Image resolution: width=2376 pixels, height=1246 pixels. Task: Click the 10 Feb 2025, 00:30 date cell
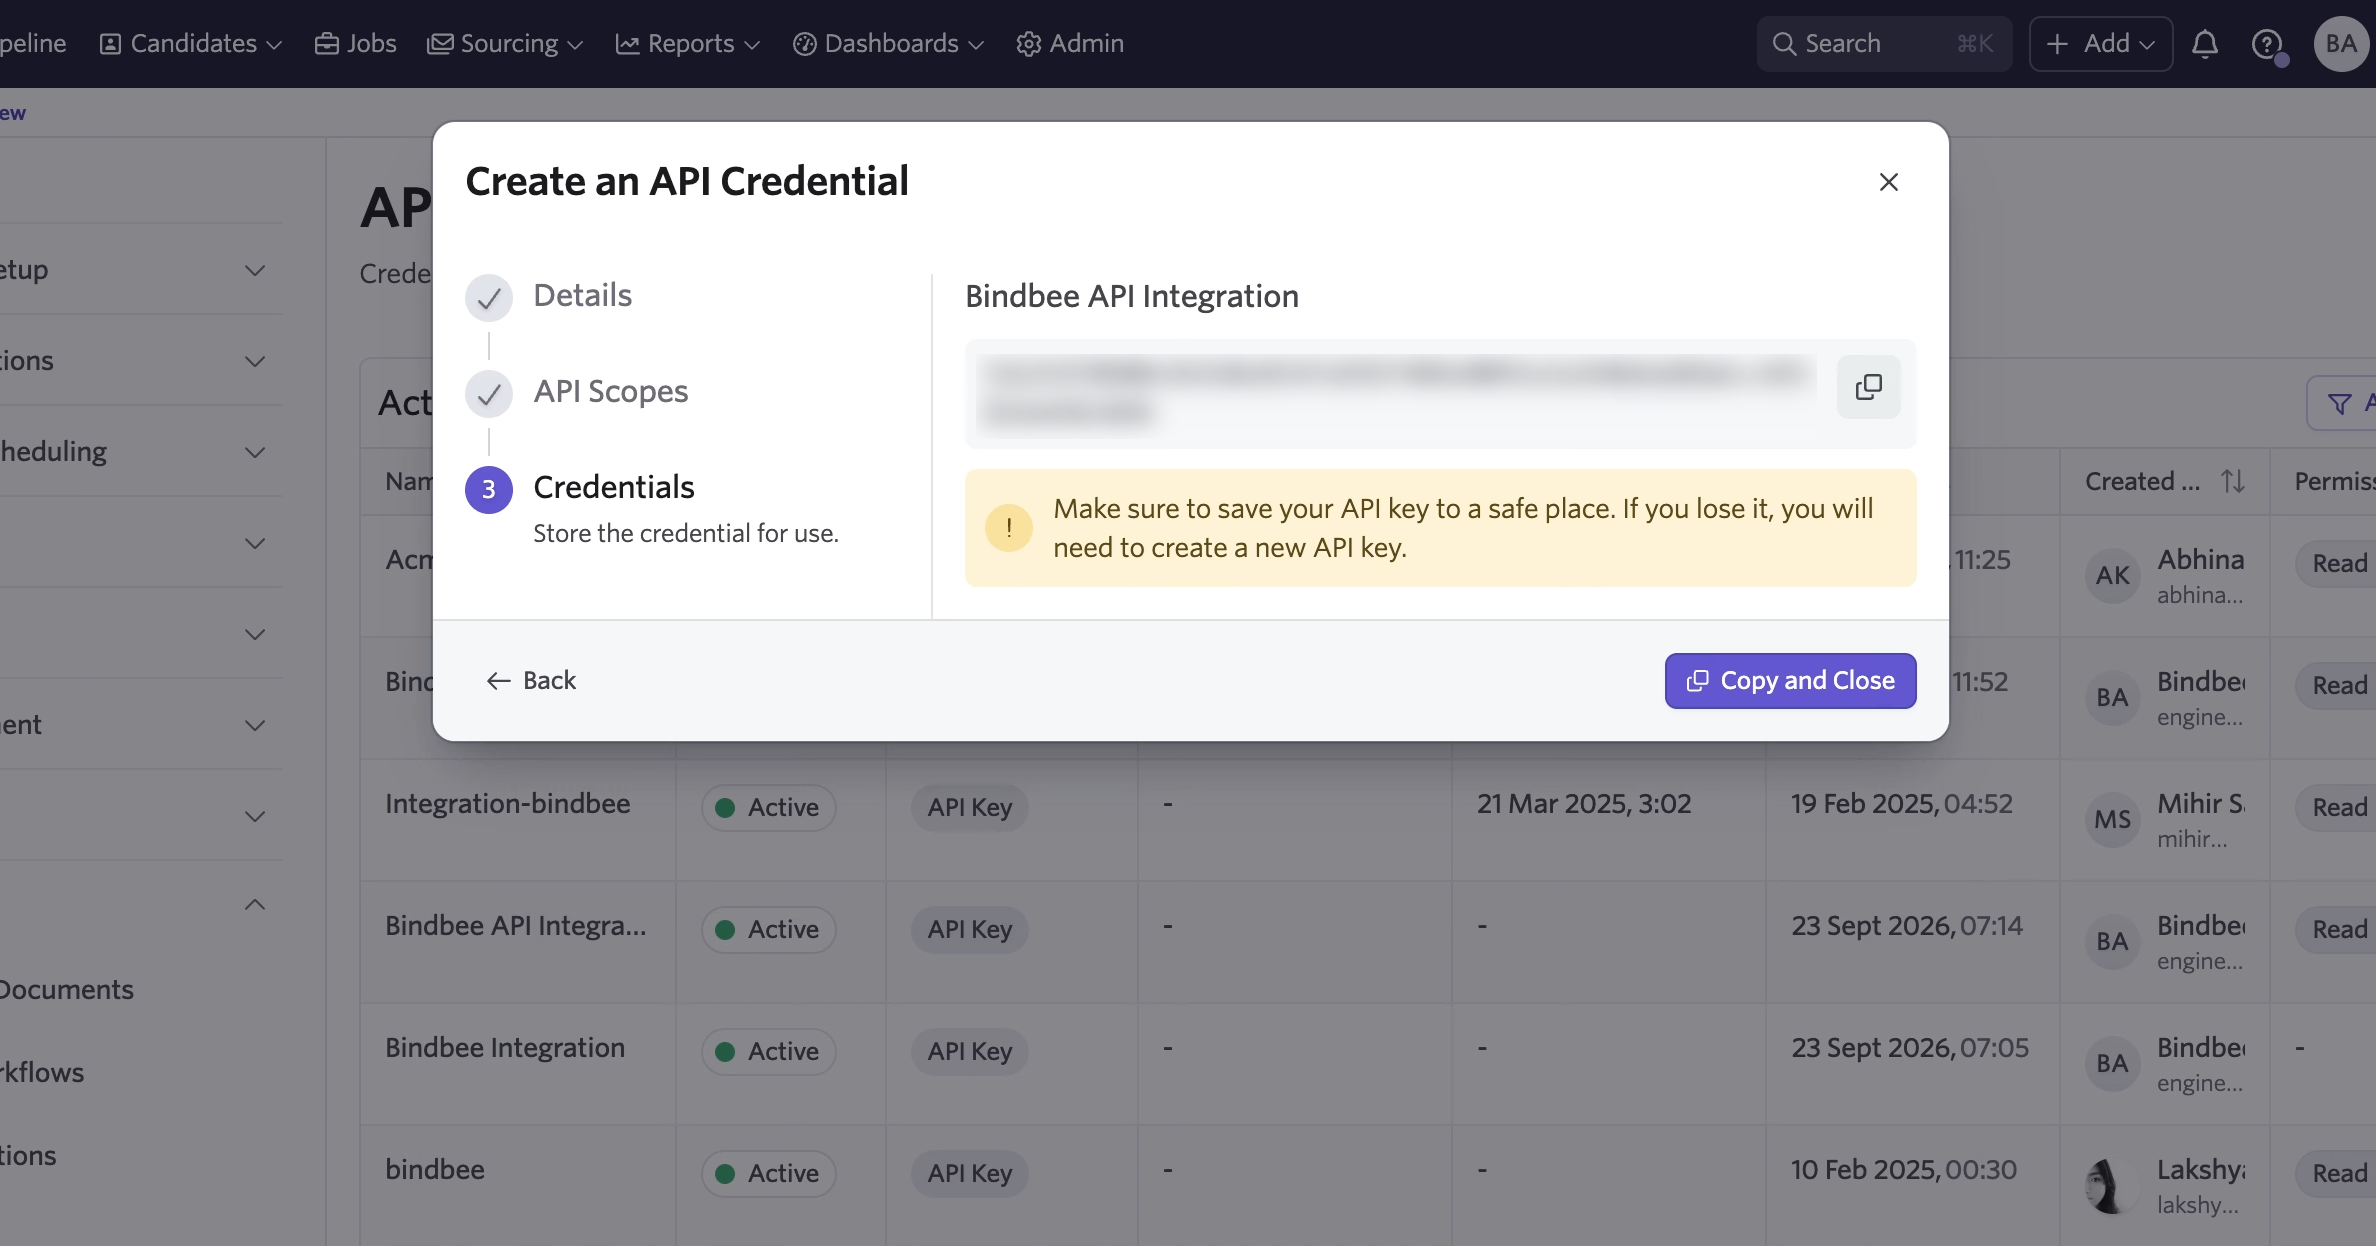[1903, 1170]
